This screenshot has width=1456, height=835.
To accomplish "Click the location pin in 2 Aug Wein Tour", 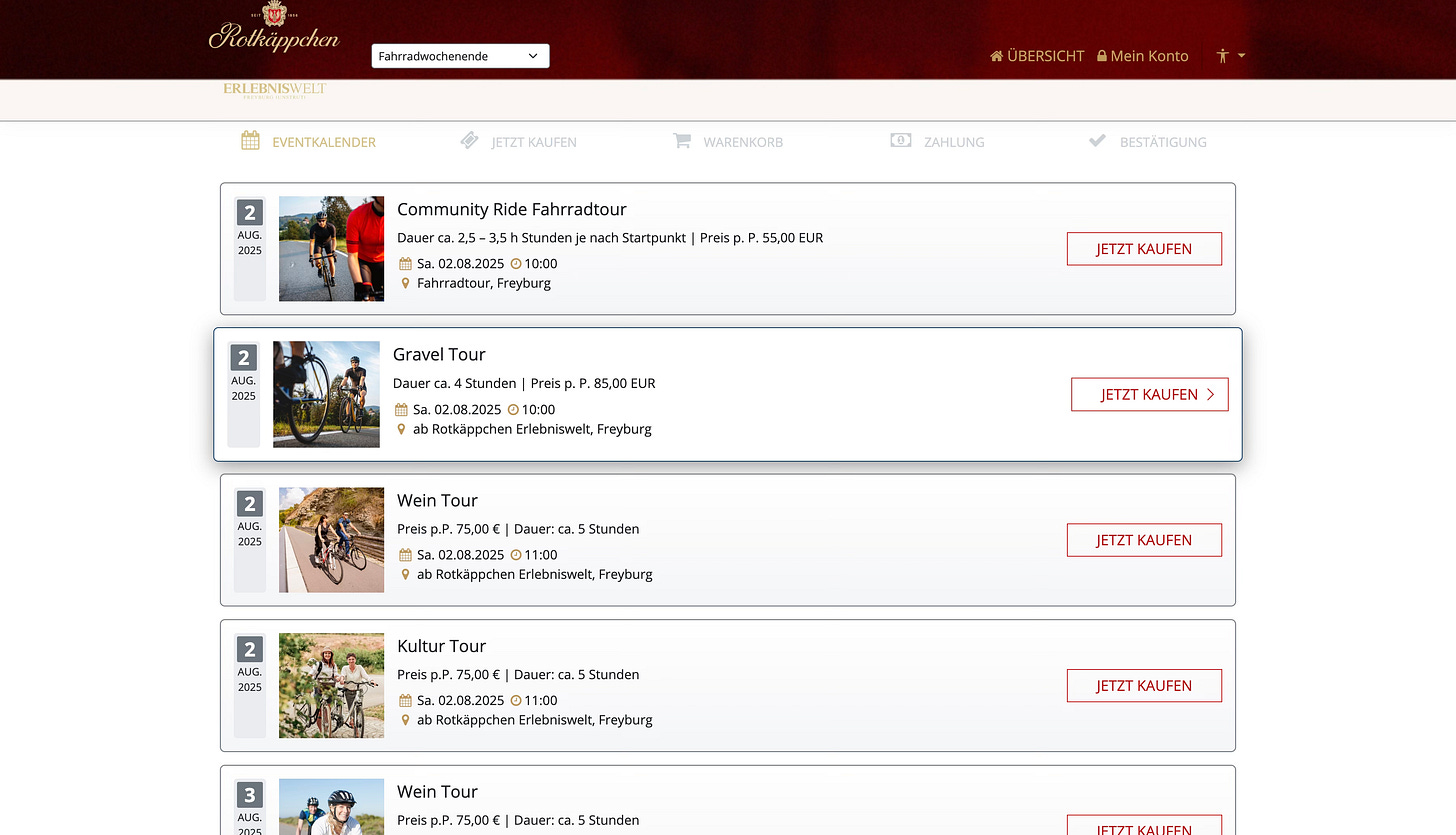I will coord(405,574).
